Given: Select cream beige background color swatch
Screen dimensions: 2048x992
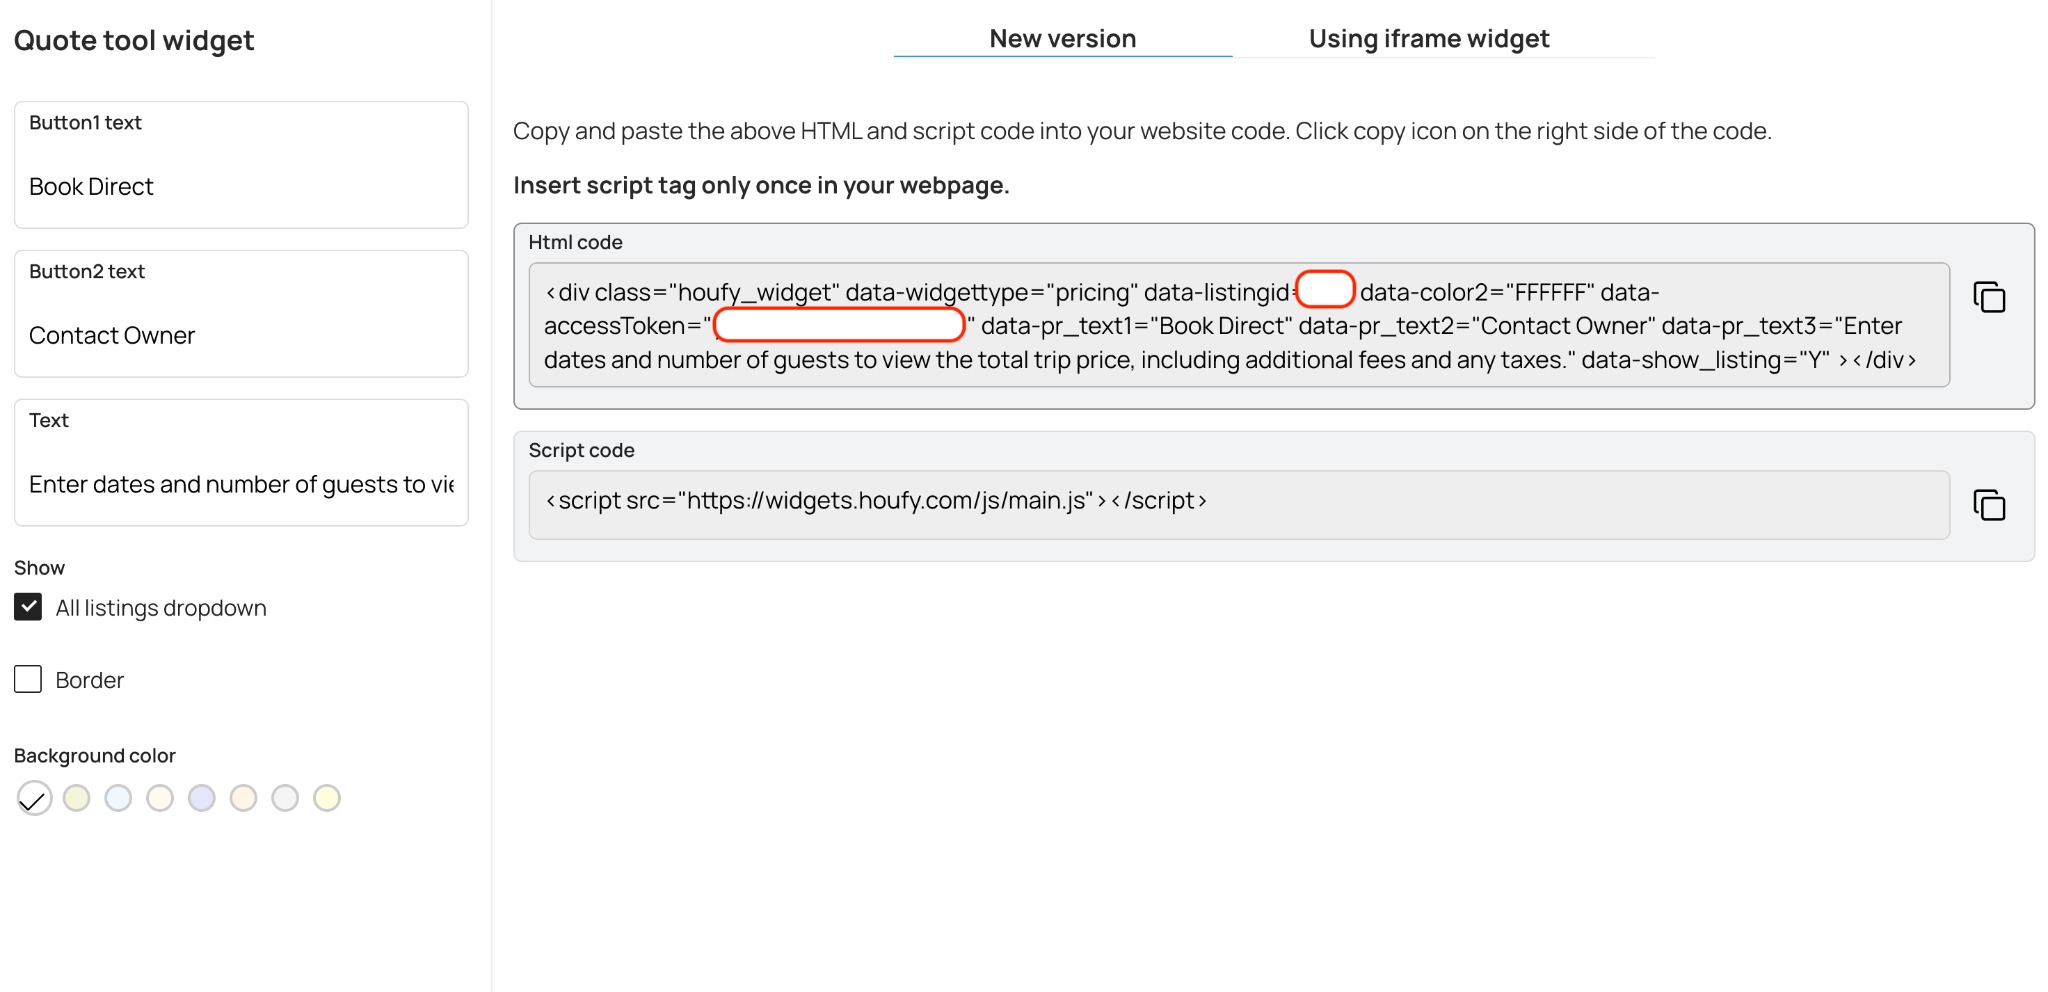Looking at the screenshot, I should (x=160, y=798).
